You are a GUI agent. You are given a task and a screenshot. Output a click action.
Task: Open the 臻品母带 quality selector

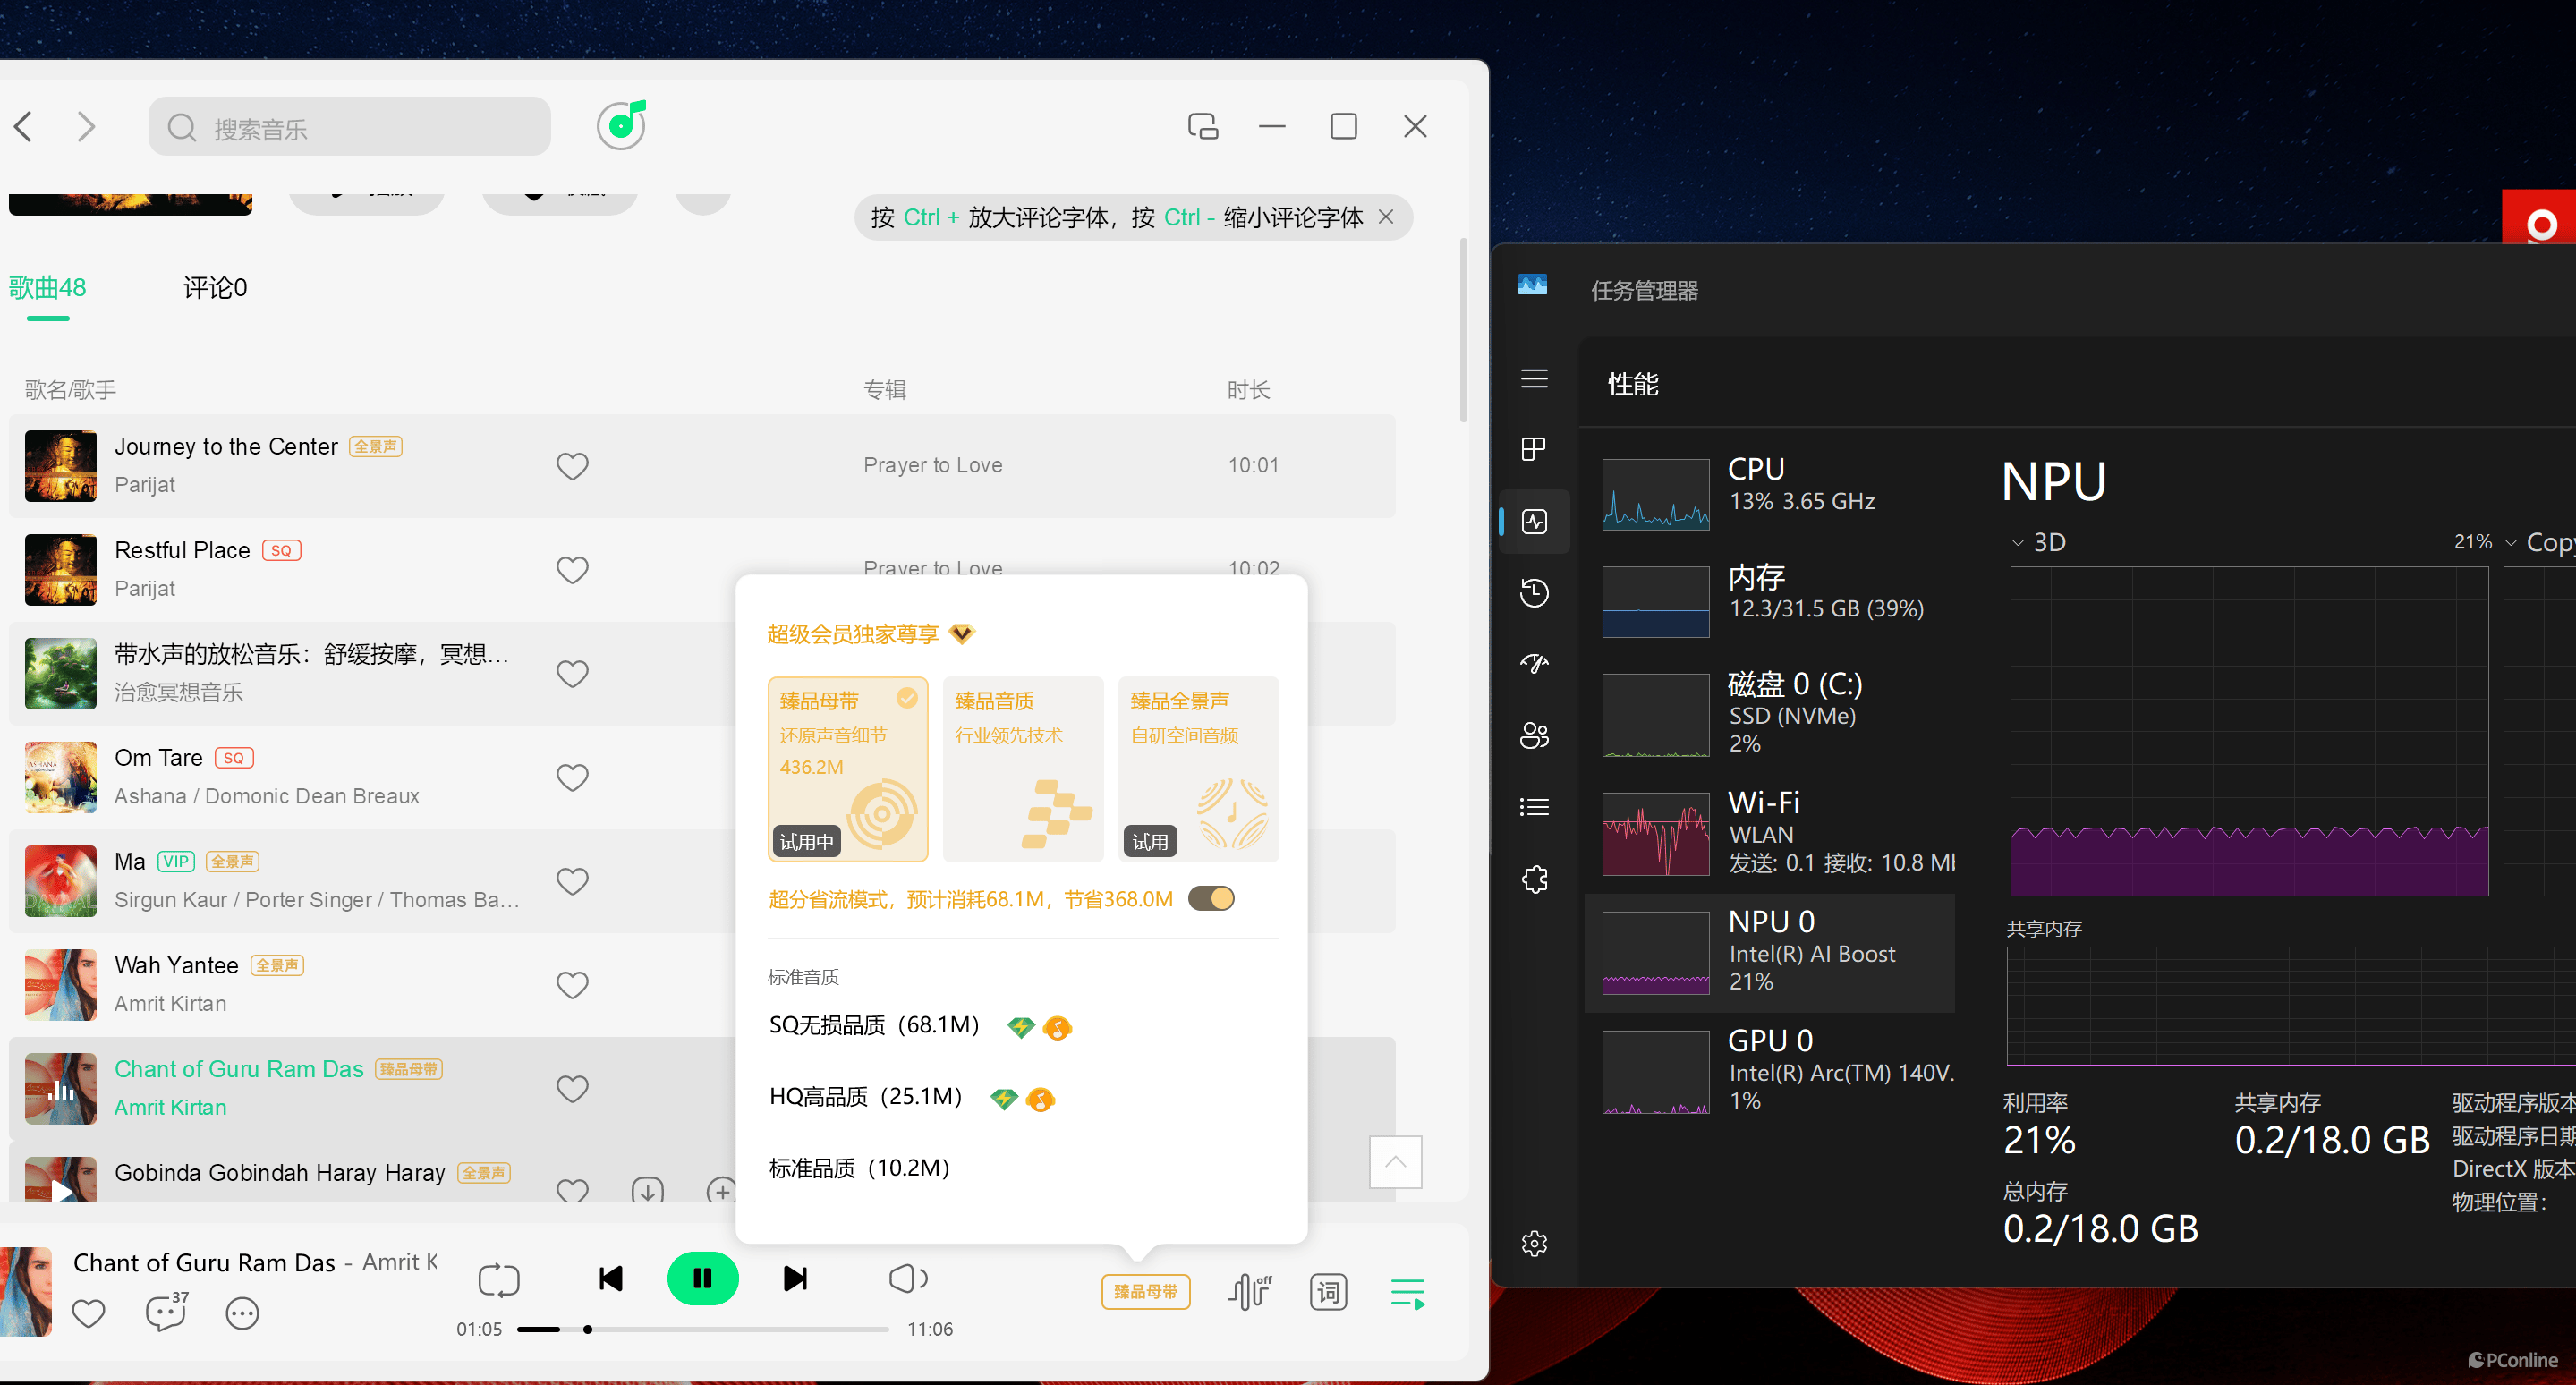coord(1145,1291)
